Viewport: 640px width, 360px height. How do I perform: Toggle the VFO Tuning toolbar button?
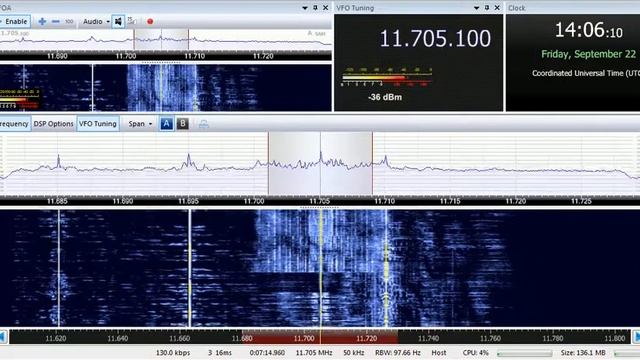point(98,124)
